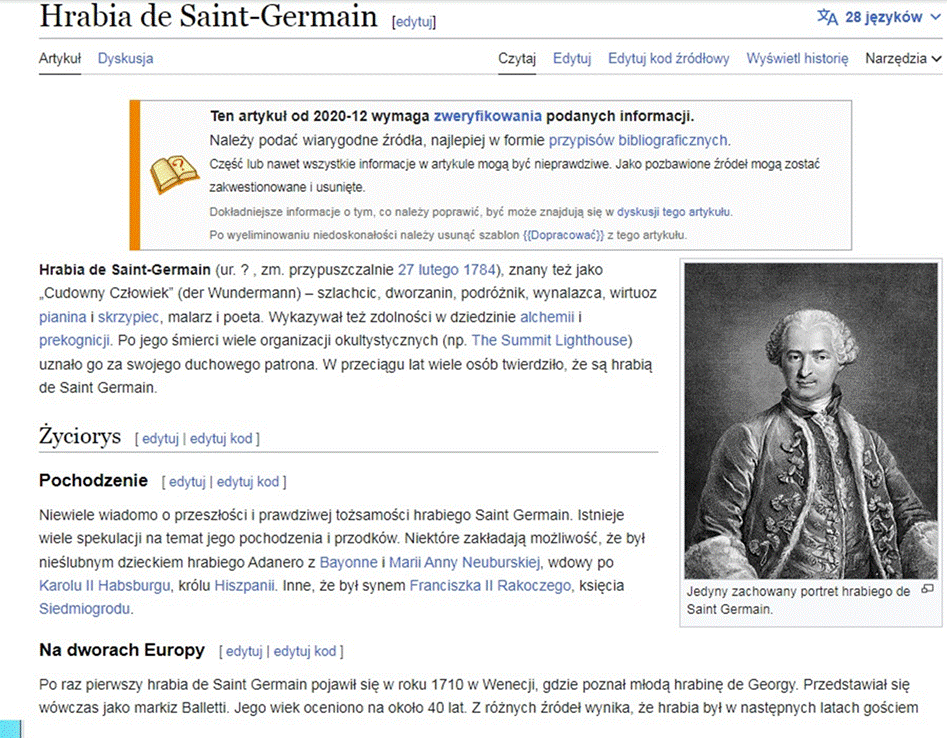Click the enlarge icon beside portrait caption

pos(928,589)
